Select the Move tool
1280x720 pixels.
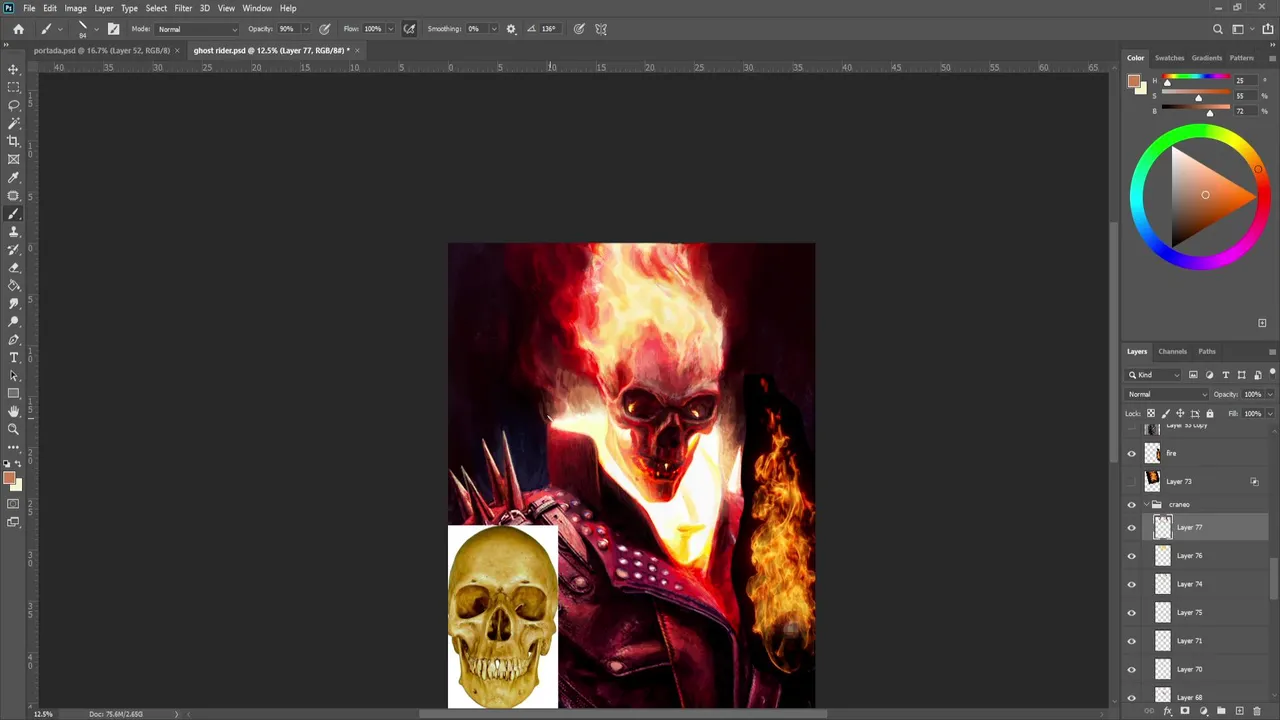click(14, 69)
